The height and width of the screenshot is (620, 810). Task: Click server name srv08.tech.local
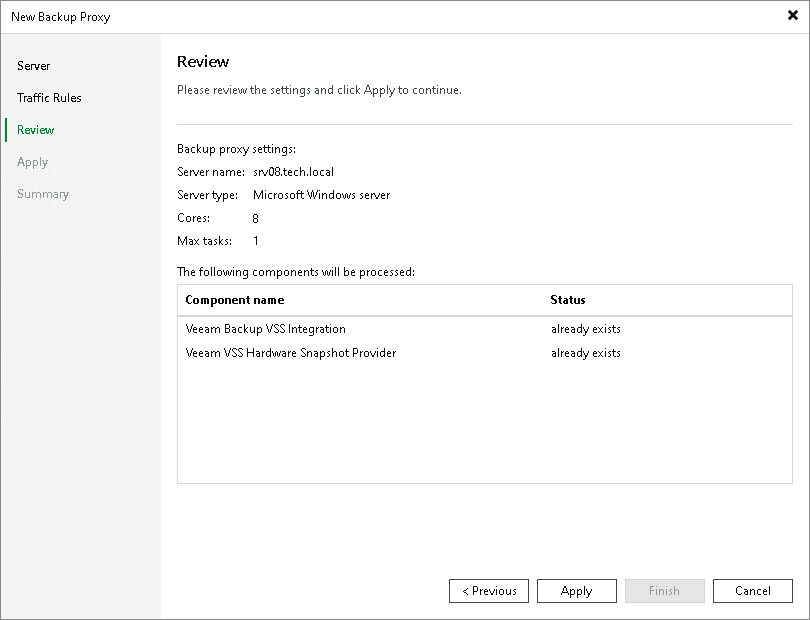(x=293, y=172)
